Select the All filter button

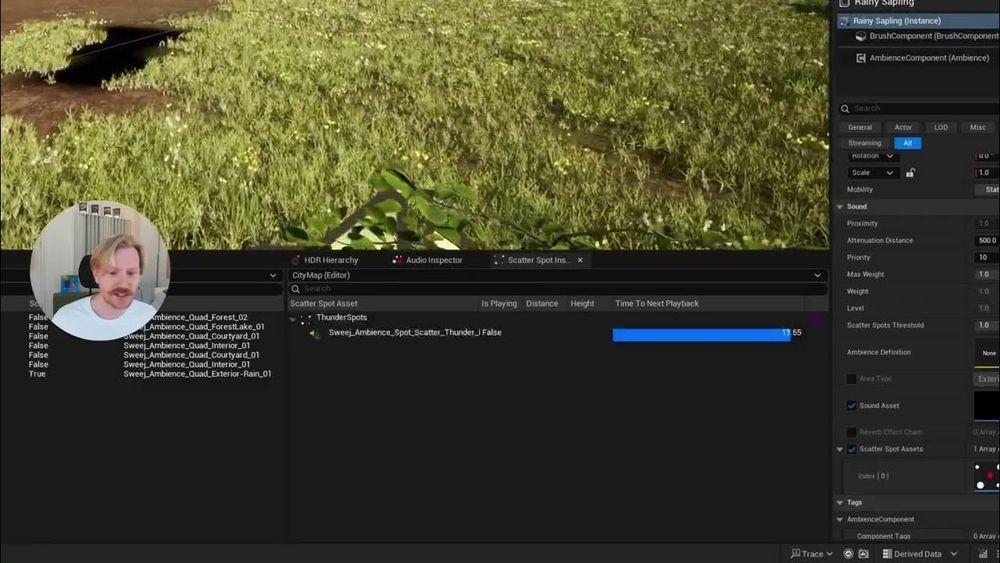(908, 143)
